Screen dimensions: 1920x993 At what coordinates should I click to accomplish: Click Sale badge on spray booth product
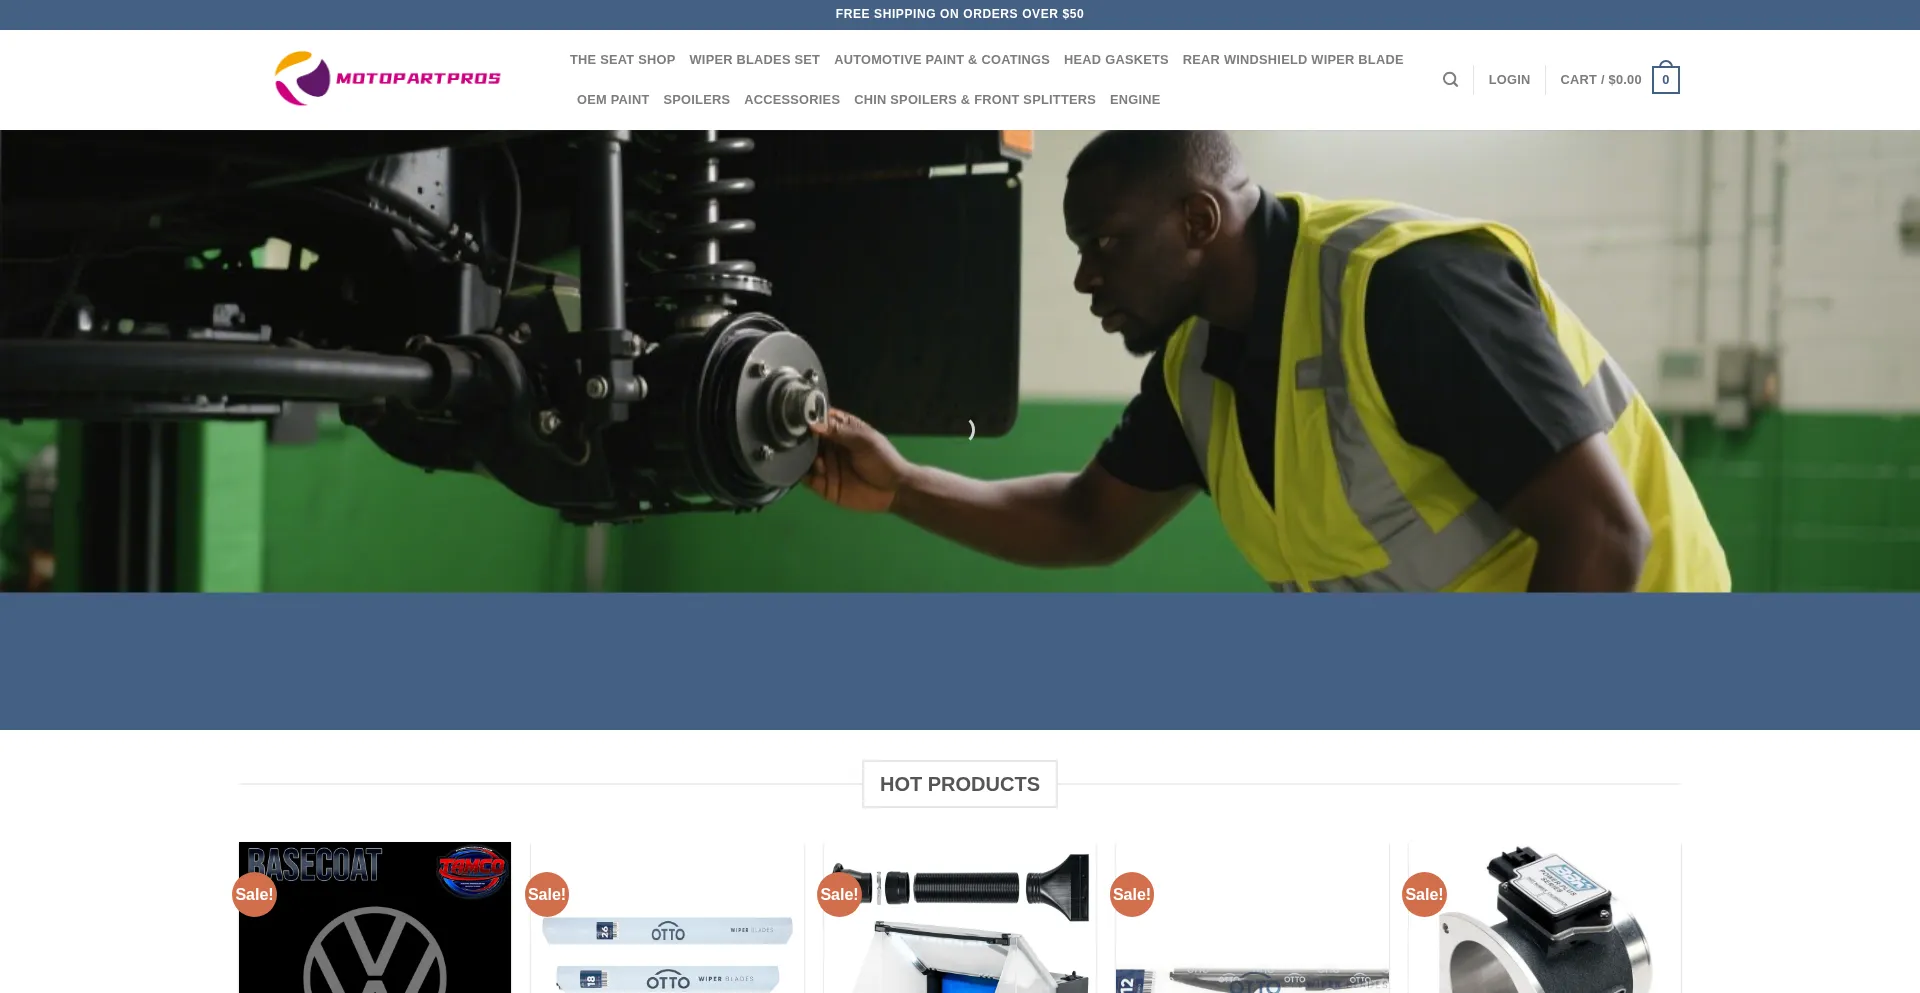click(839, 894)
